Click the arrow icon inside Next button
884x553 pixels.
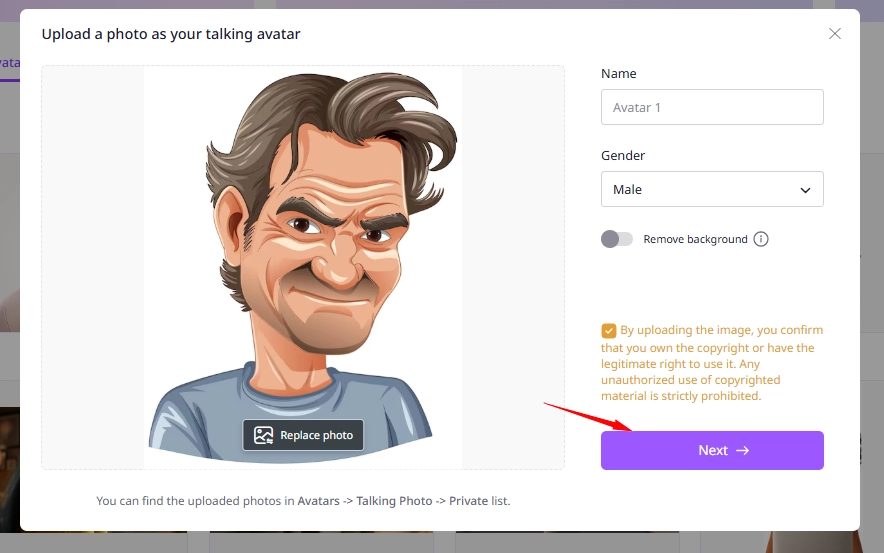pos(742,450)
